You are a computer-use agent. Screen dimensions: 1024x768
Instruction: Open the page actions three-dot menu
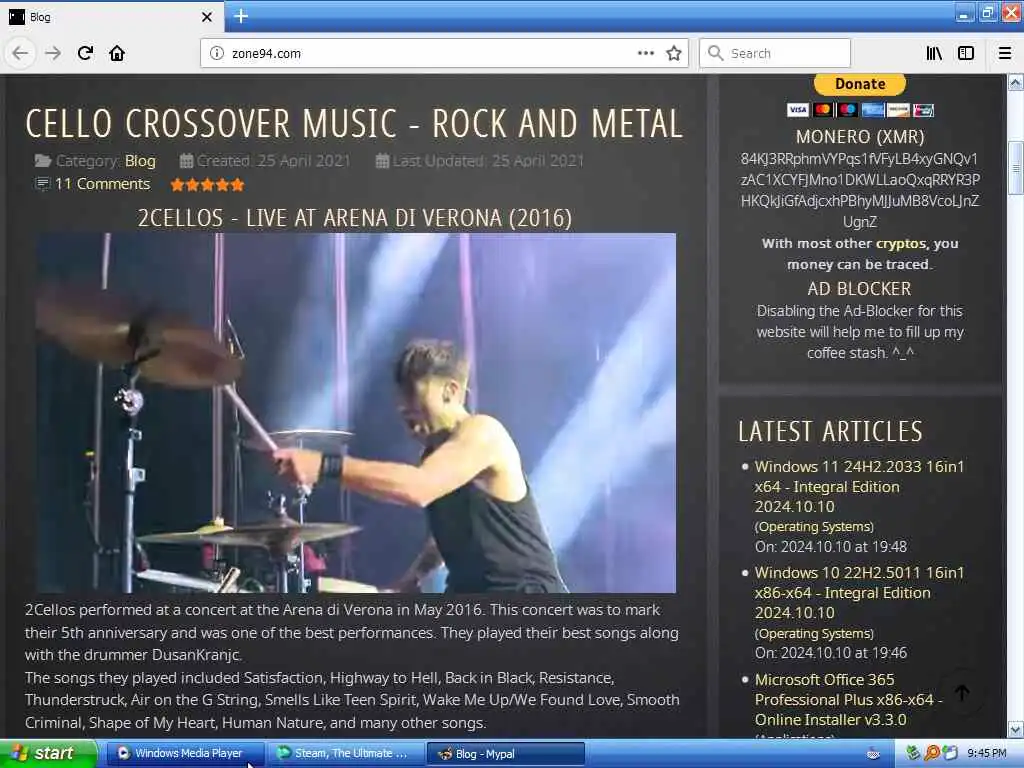(x=645, y=53)
